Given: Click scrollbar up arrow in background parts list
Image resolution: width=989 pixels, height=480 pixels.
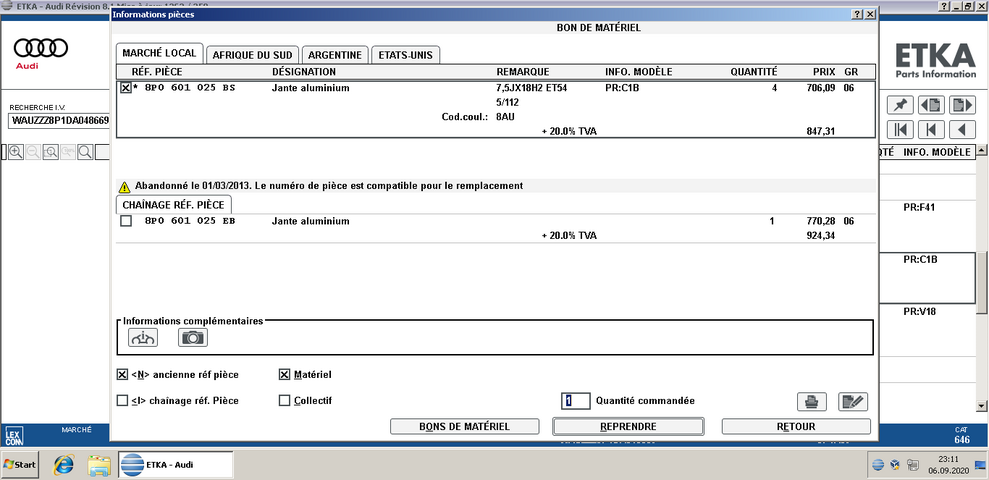Looking at the screenshot, I should pyautogui.click(x=981, y=151).
